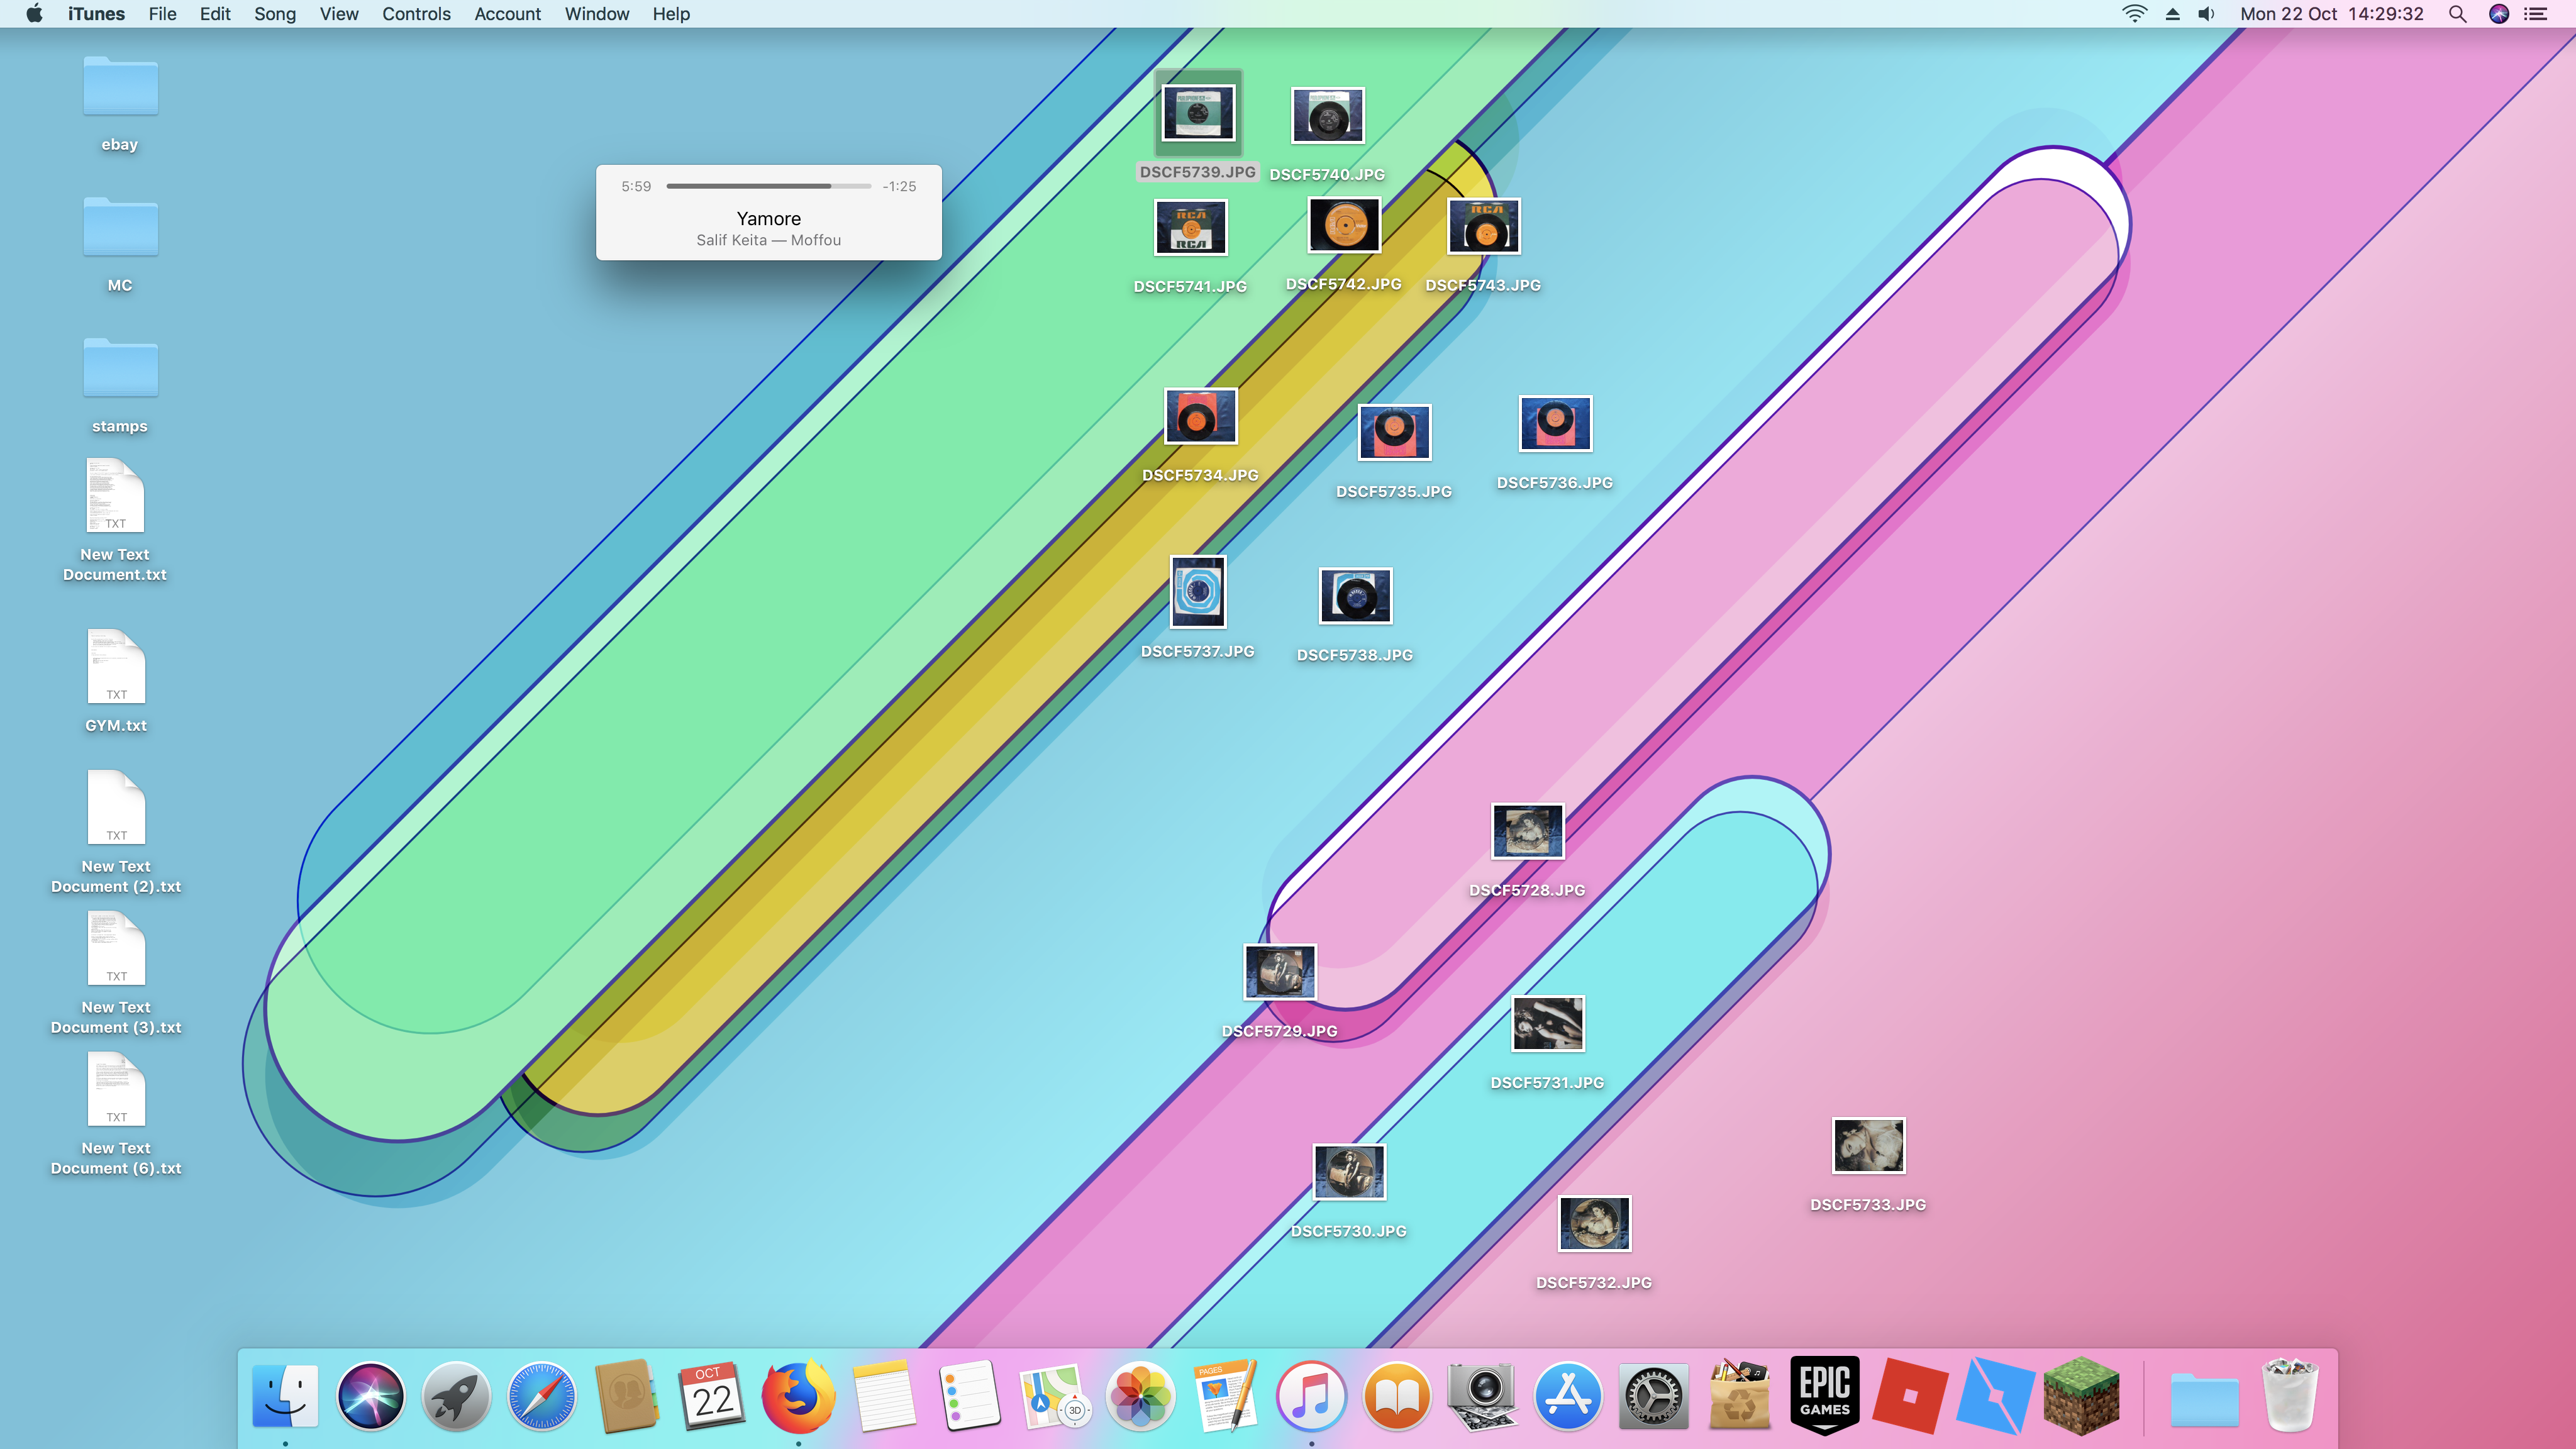Select the DSCF5733.JPG thumbnail

pos(1868,1145)
